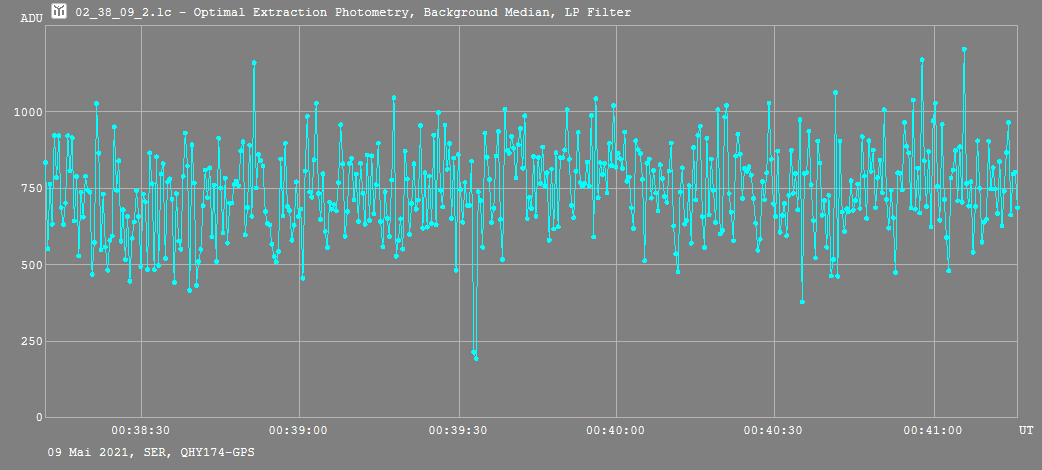The height and width of the screenshot is (470, 1042).
Task: Click the 00:40:00 time tick label
Action: (616, 430)
